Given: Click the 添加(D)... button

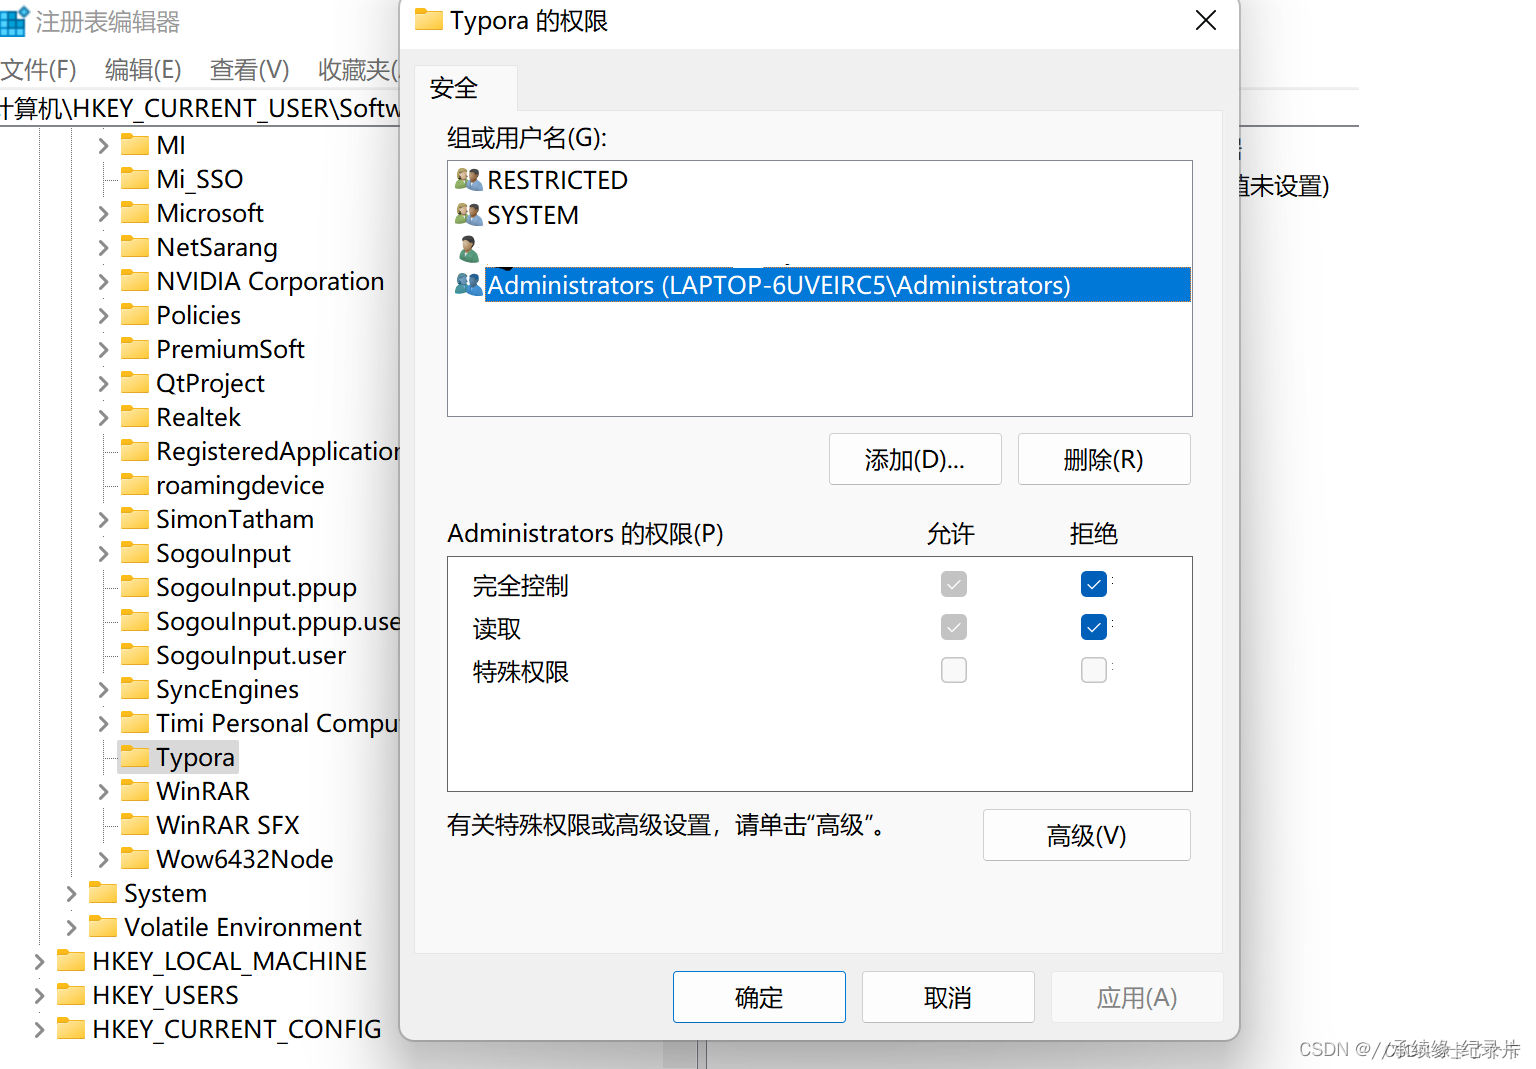Looking at the screenshot, I should pos(915,459).
